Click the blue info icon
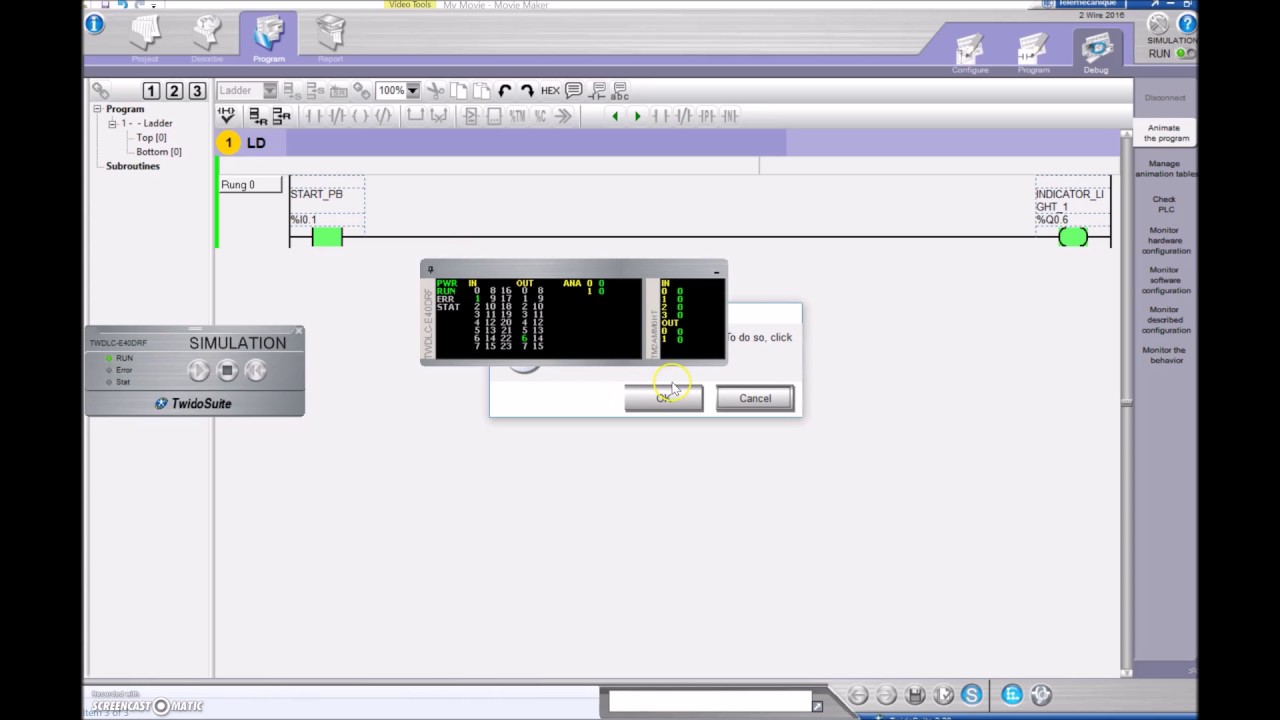The width and height of the screenshot is (1280, 720). point(95,22)
